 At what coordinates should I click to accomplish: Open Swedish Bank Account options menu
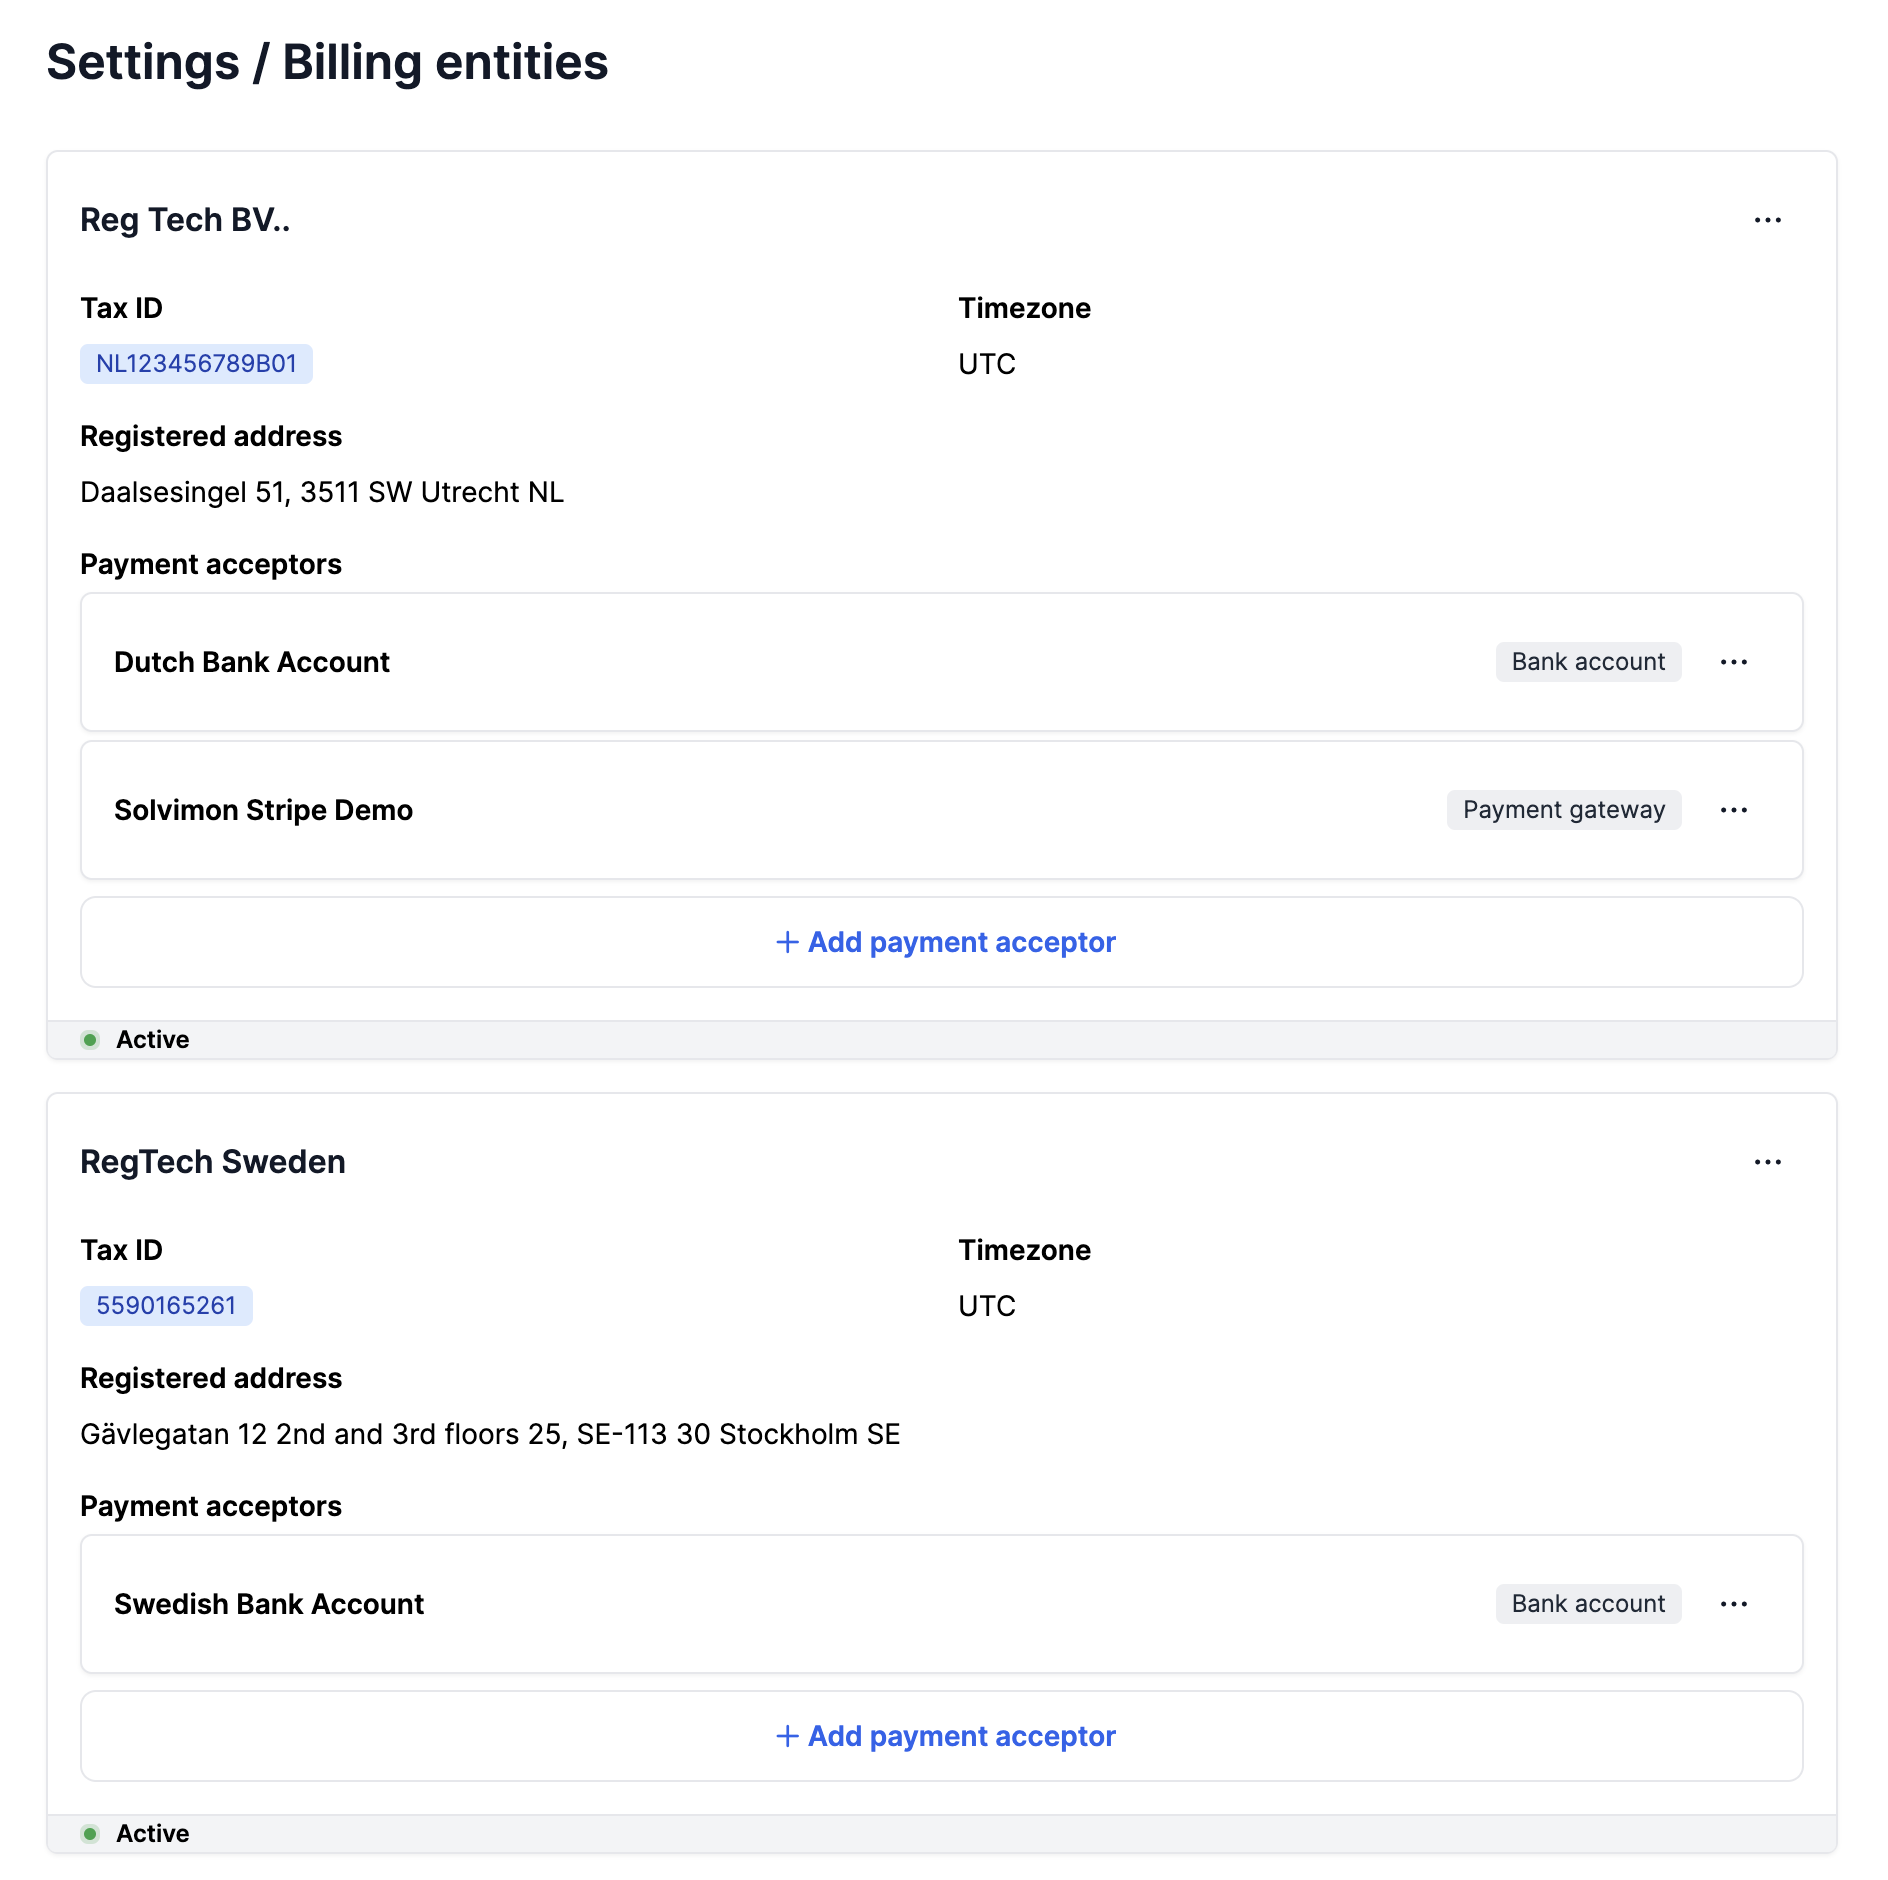click(x=1733, y=1604)
